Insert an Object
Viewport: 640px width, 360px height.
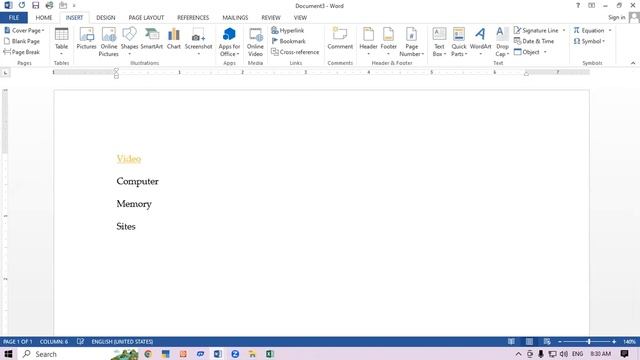coord(527,52)
